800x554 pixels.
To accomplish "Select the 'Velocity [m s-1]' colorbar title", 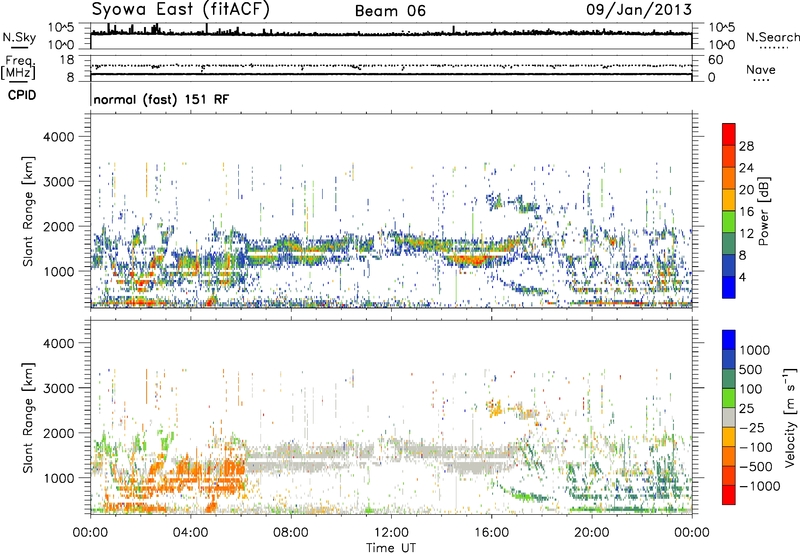I will 790,417.
